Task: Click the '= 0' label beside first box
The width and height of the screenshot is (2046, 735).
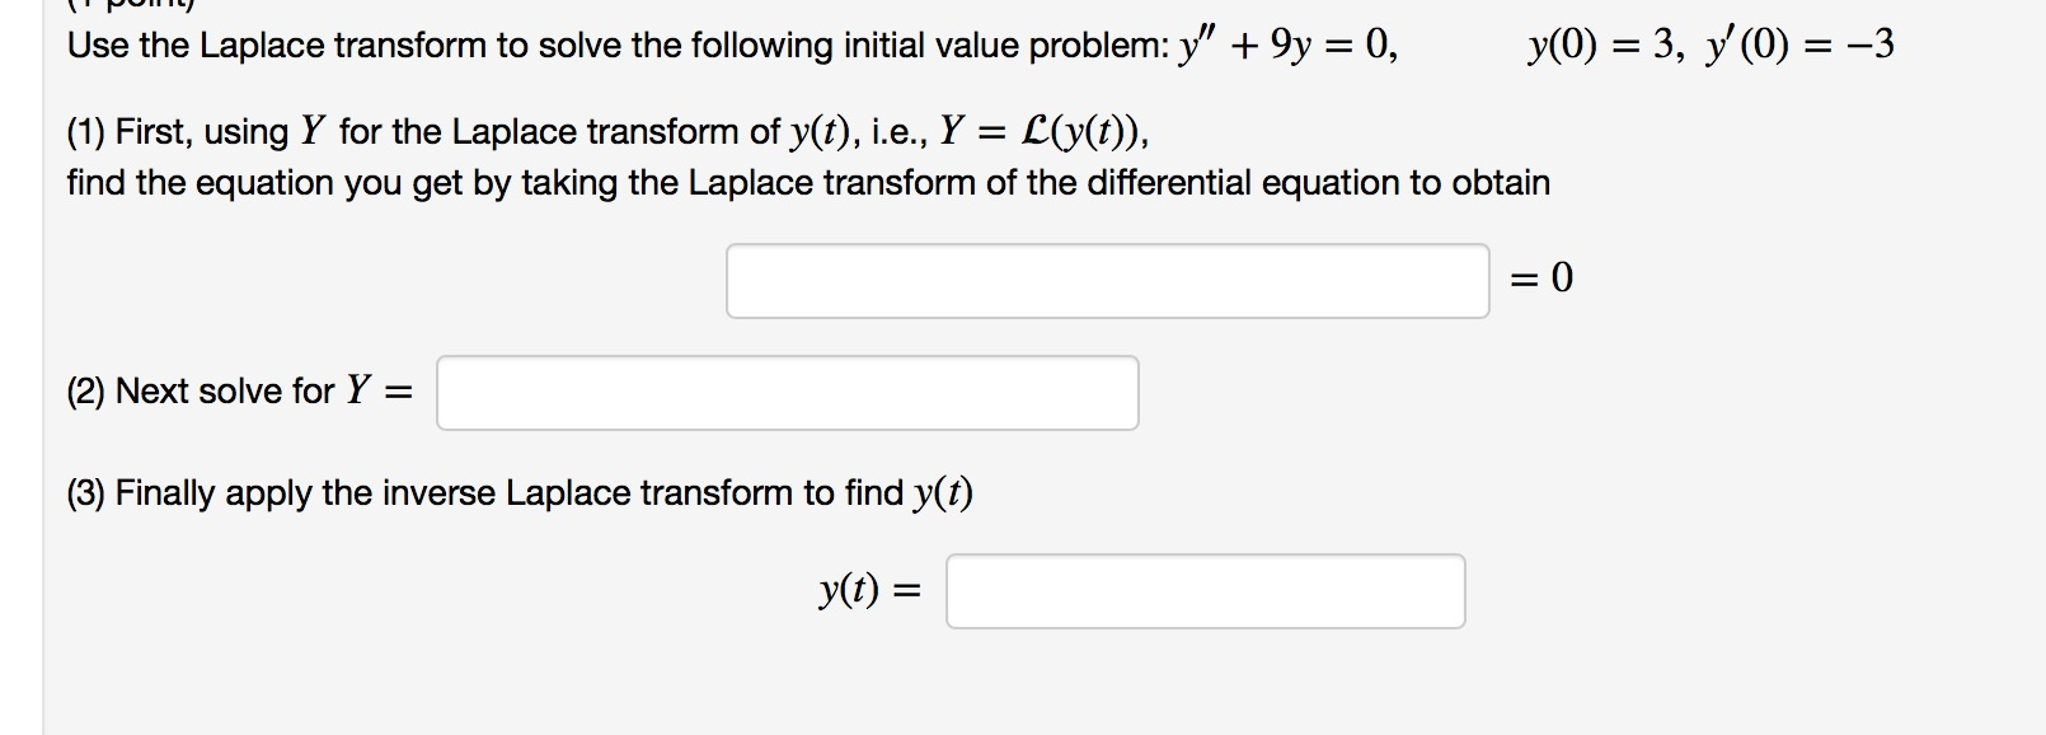Action: tap(1541, 278)
